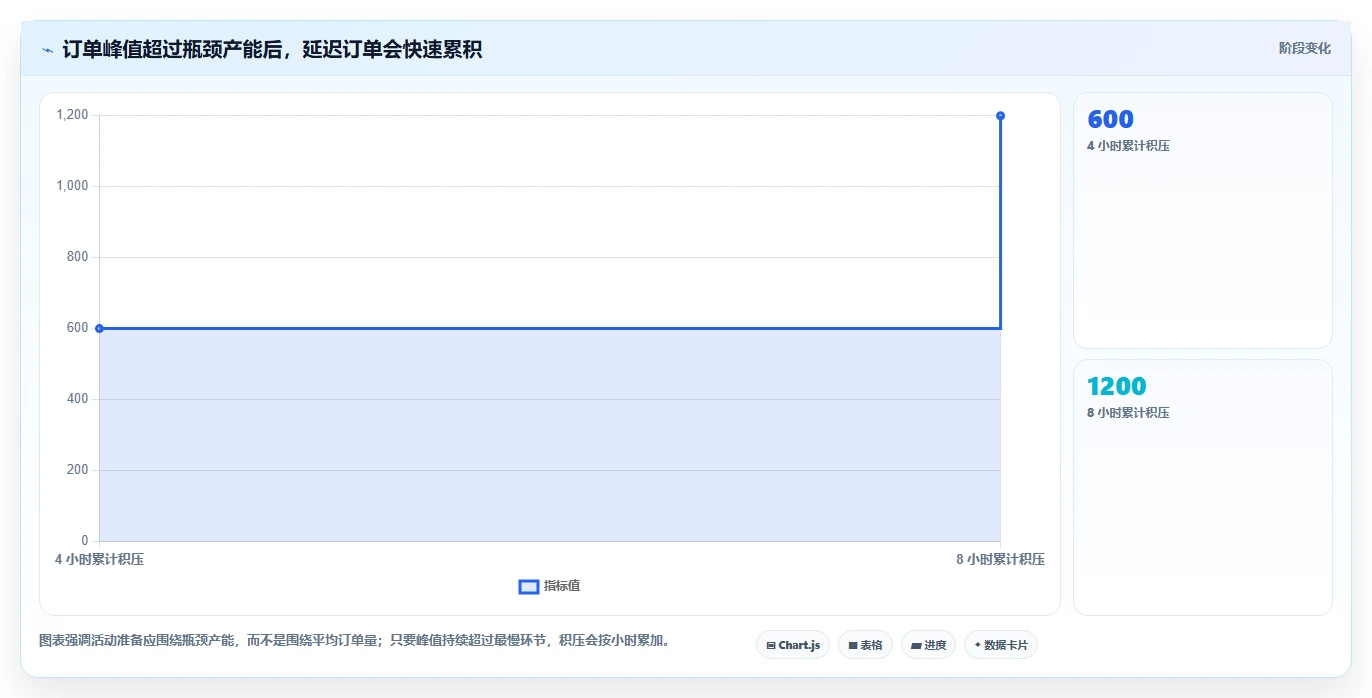
Task: Click the Chart.js chip
Action: pyautogui.click(x=793, y=645)
